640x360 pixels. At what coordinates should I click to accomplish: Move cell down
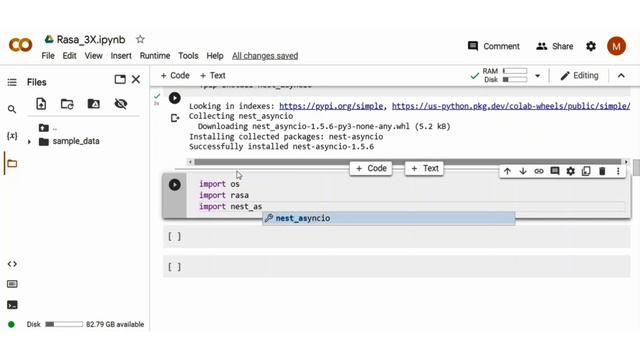523,171
